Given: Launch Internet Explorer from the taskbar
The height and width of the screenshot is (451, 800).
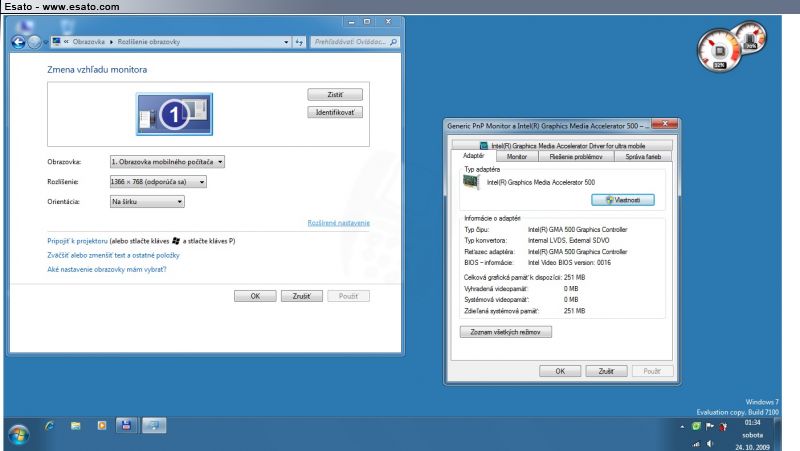Looking at the screenshot, I should tap(49, 425).
